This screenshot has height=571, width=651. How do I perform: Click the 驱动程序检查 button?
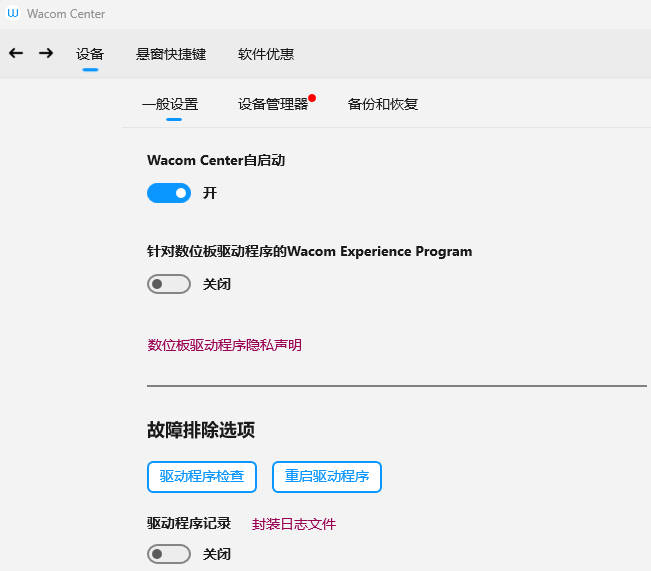pos(202,477)
